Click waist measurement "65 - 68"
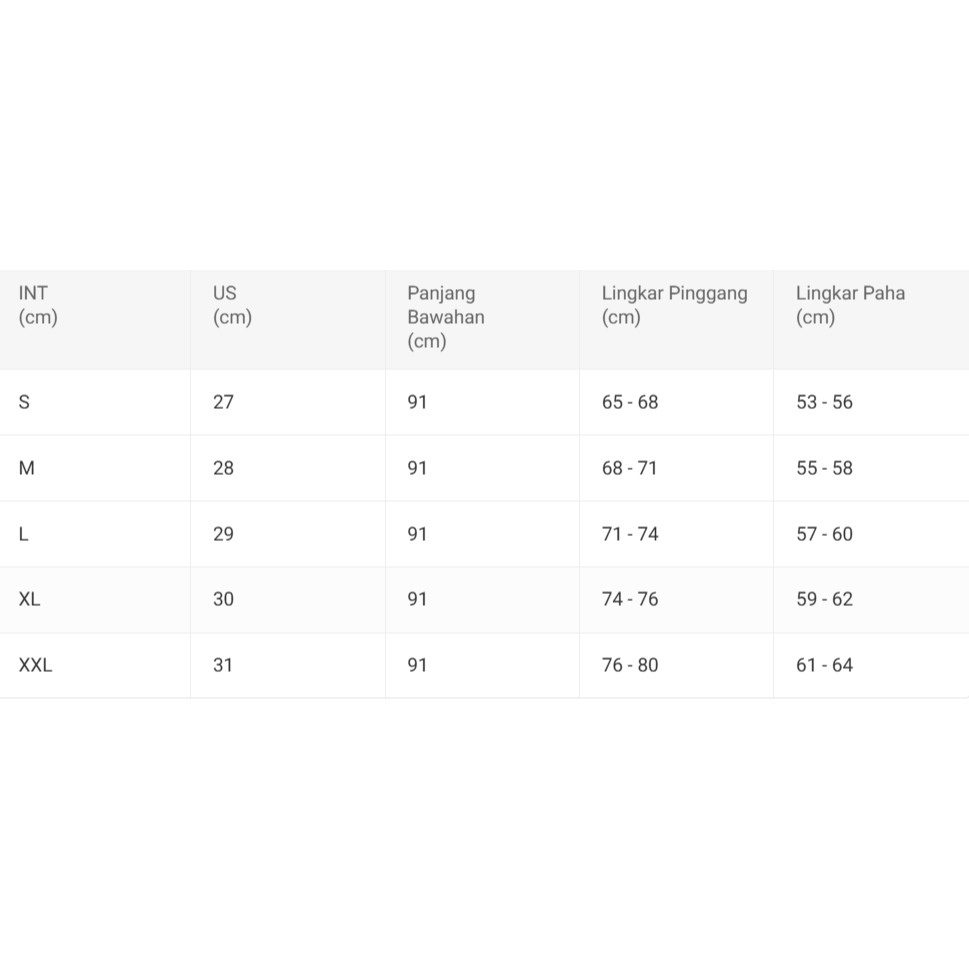Viewport: 969px width, 969px height. coord(630,402)
